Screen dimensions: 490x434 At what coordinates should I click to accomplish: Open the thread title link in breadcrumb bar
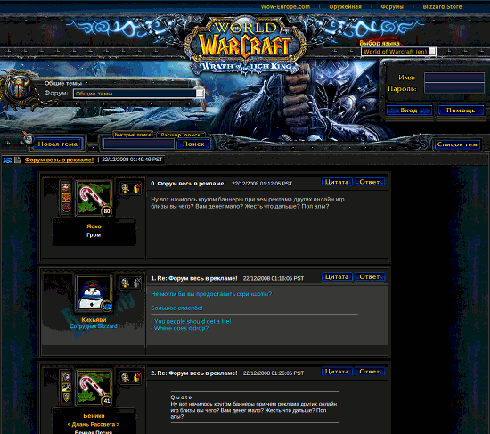tap(59, 160)
